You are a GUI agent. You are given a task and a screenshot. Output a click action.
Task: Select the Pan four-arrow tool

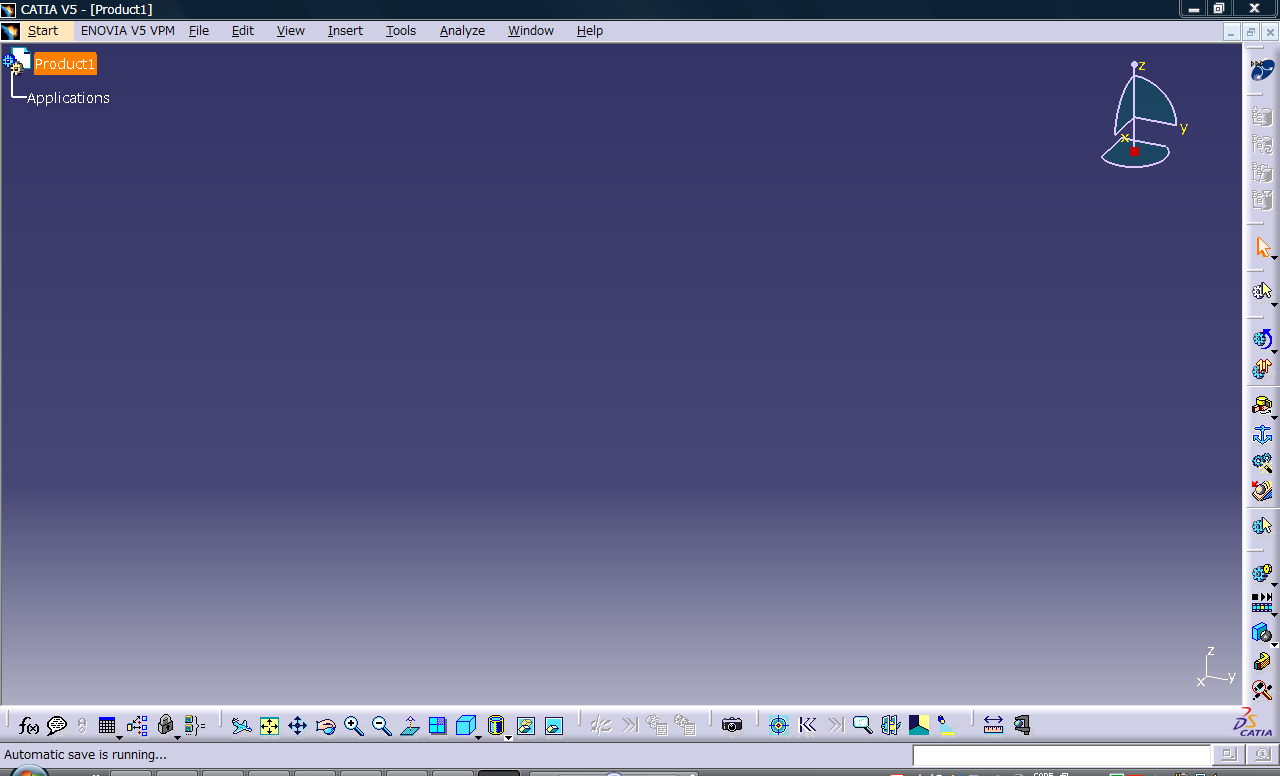pos(297,726)
